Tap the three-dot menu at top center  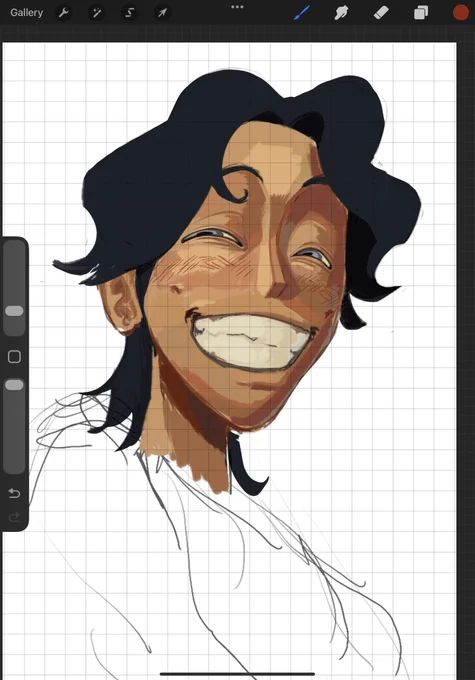[237, 7]
